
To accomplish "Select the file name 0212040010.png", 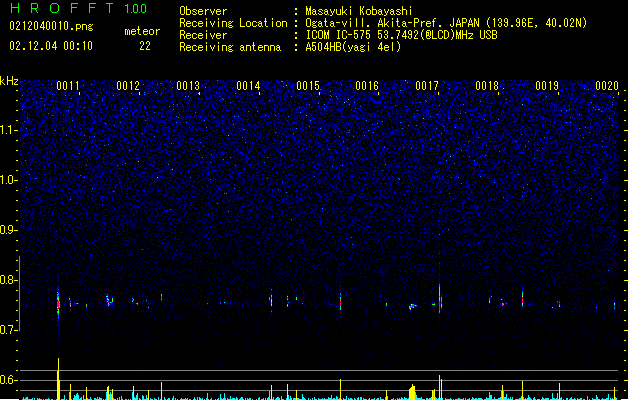I will [x=51, y=26].
